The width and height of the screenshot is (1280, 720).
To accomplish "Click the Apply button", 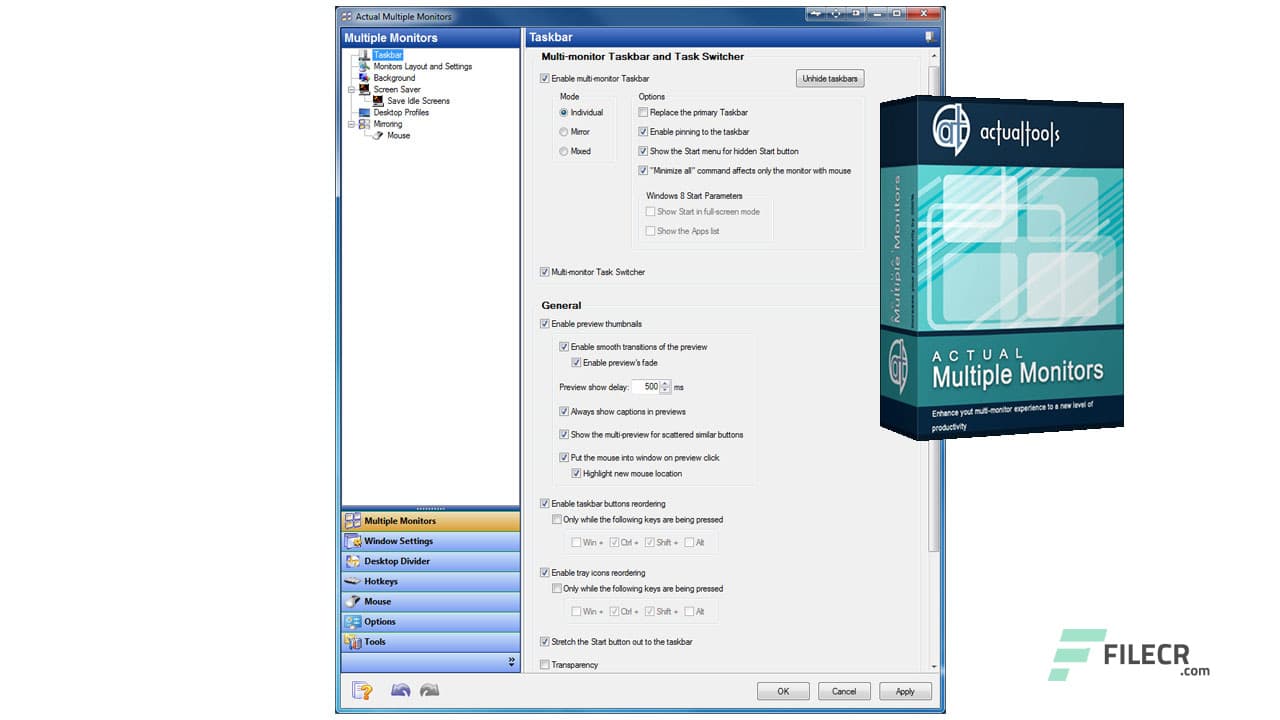I will coord(905,691).
